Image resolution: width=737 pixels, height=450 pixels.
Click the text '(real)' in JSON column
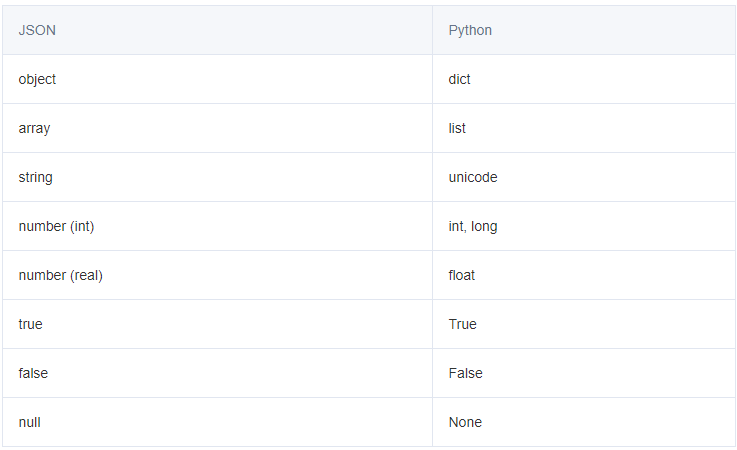pos(86,275)
